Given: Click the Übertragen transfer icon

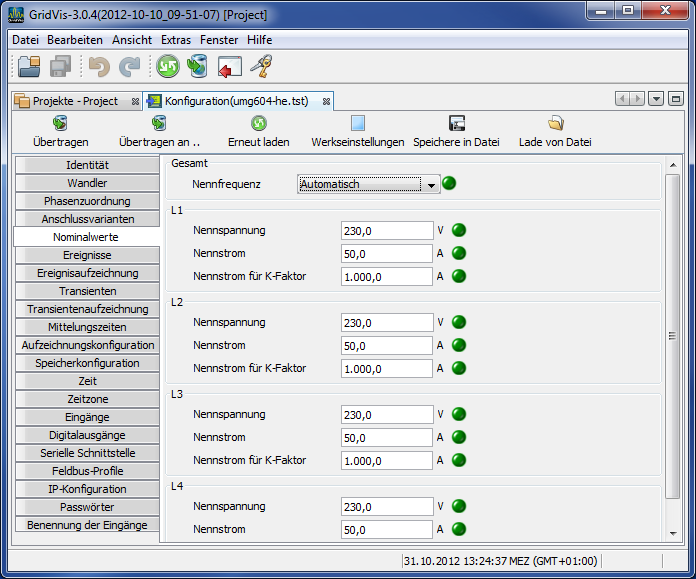Looking at the screenshot, I should point(60,123).
